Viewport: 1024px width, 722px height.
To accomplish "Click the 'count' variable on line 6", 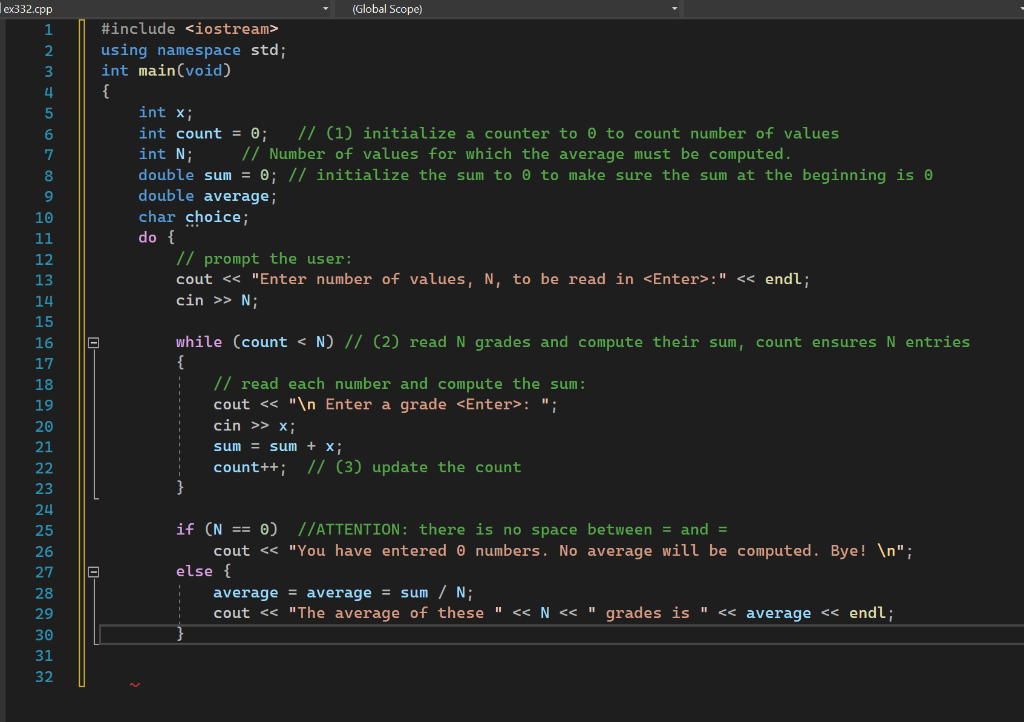I will pos(199,133).
